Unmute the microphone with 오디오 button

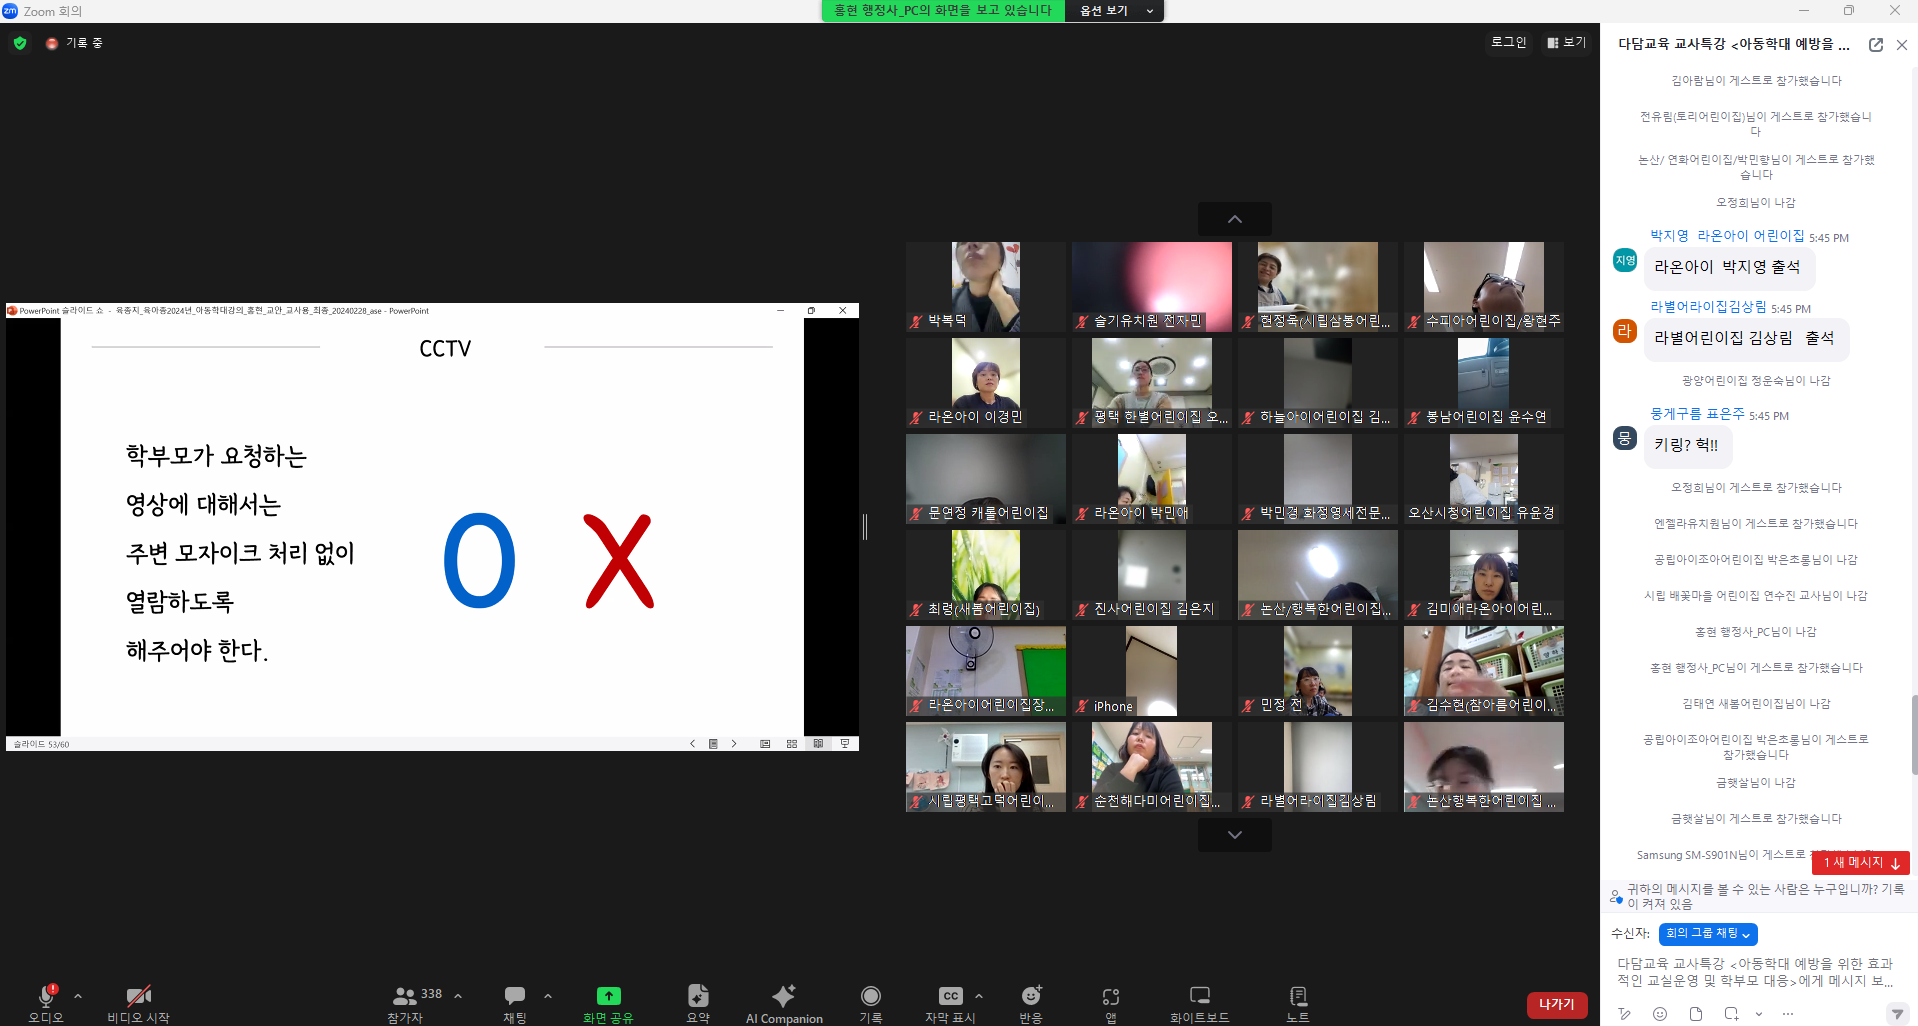(46, 1002)
